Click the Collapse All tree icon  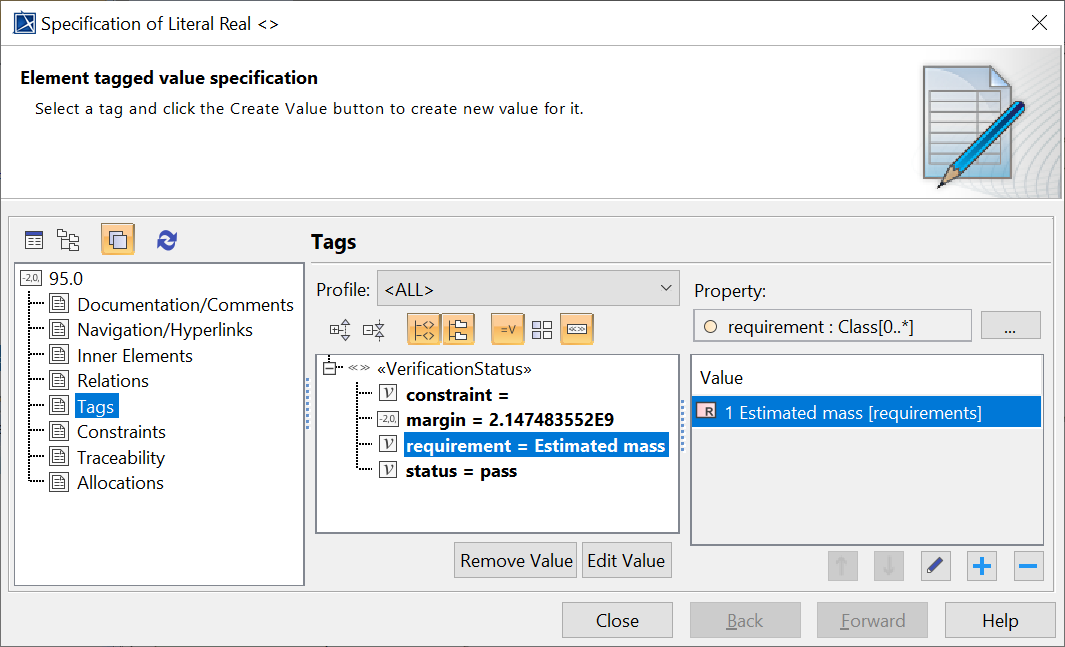point(373,329)
